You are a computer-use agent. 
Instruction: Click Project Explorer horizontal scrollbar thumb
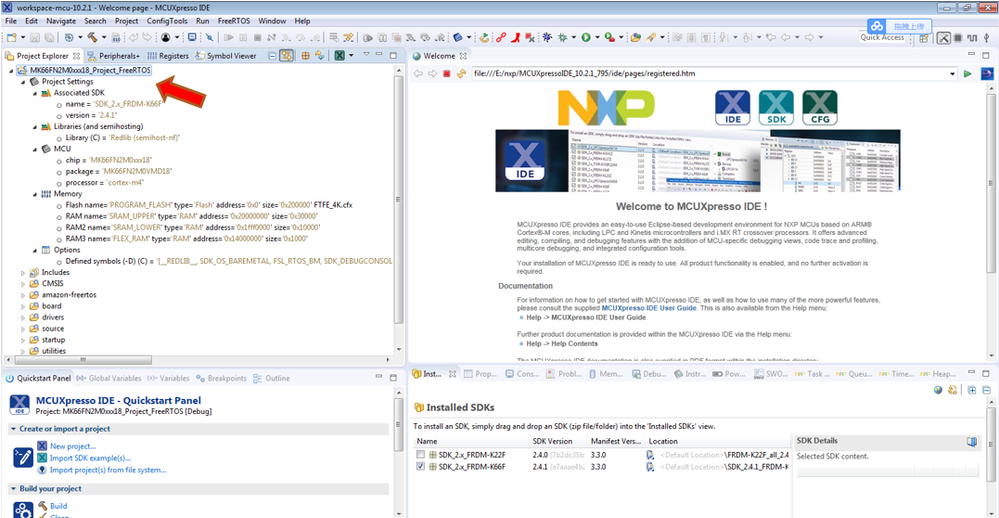[83, 360]
